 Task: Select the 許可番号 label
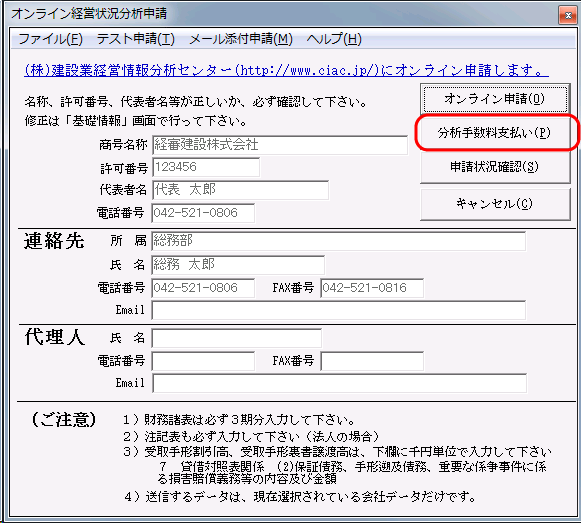(x=124, y=169)
